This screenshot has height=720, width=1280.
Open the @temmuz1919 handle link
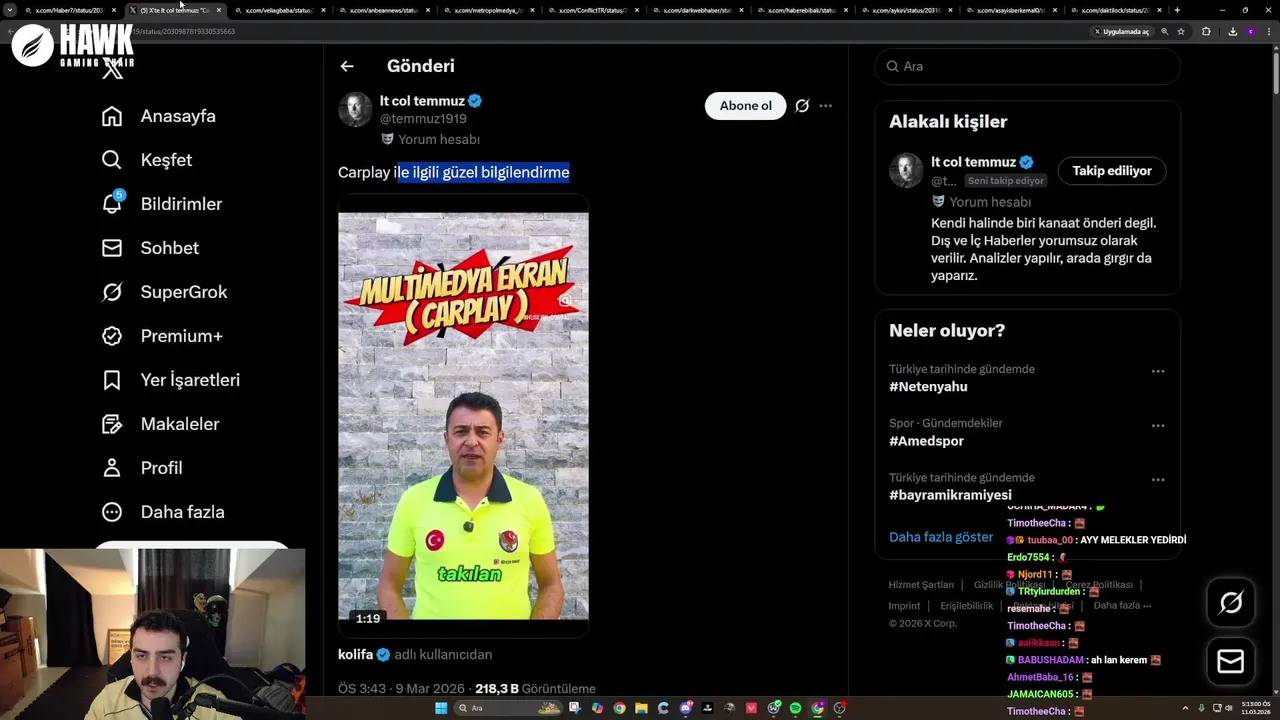click(x=423, y=119)
